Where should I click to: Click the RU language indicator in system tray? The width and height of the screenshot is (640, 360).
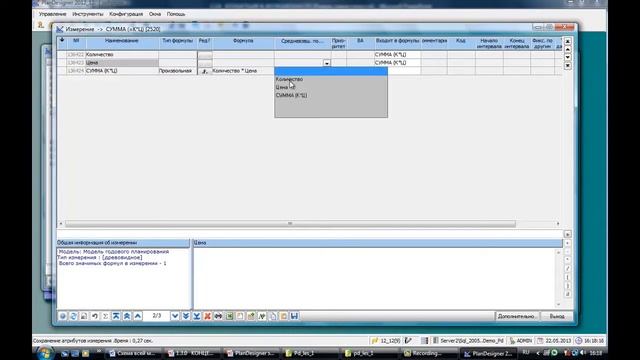coord(526,352)
